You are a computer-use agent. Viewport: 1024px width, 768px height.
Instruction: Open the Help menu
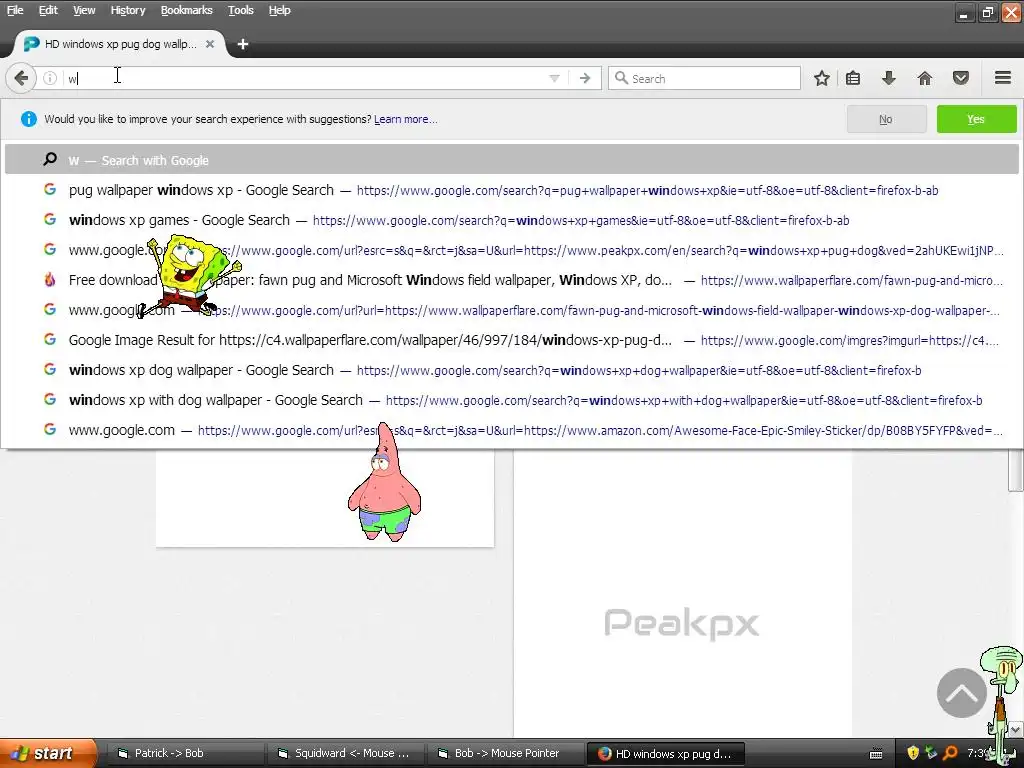[279, 10]
